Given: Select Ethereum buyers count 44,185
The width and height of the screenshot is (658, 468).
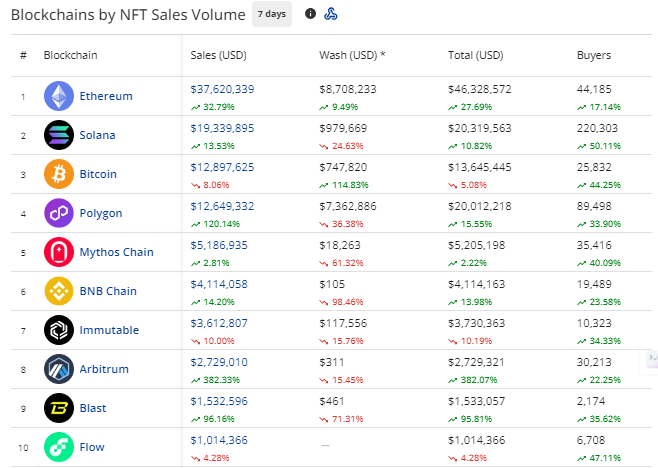Looking at the screenshot, I should coord(594,89).
